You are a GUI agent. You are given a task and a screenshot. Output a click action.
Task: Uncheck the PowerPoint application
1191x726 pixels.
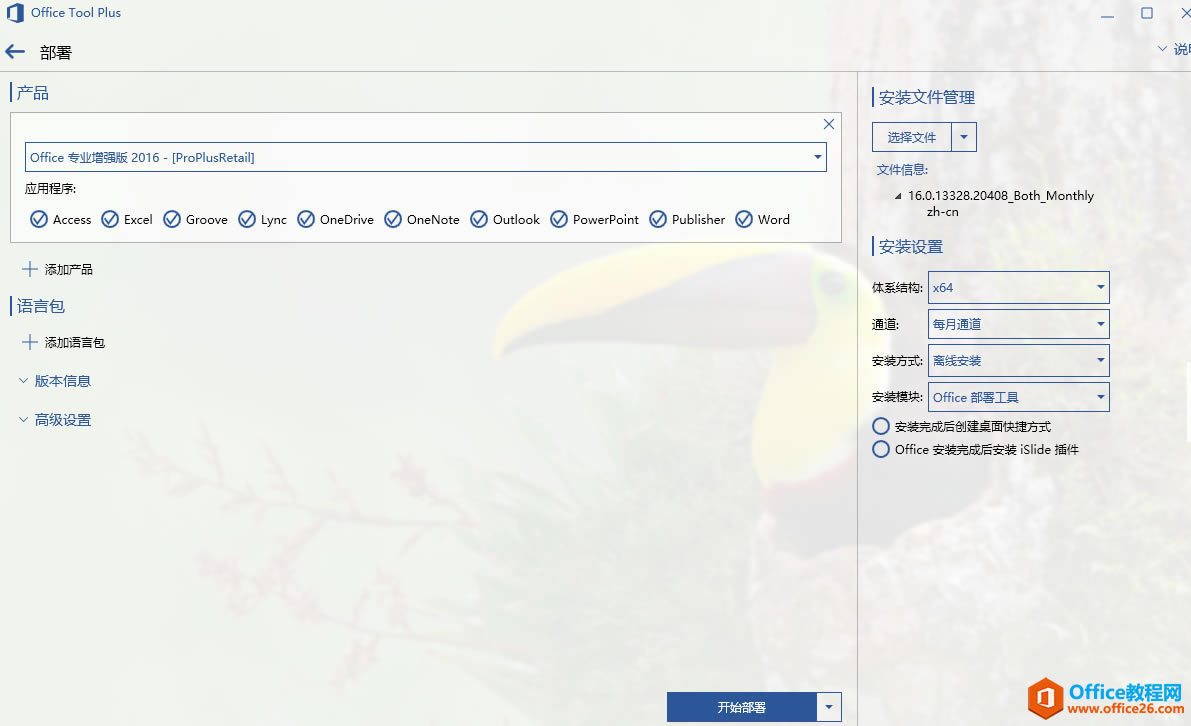pos(559,219)
